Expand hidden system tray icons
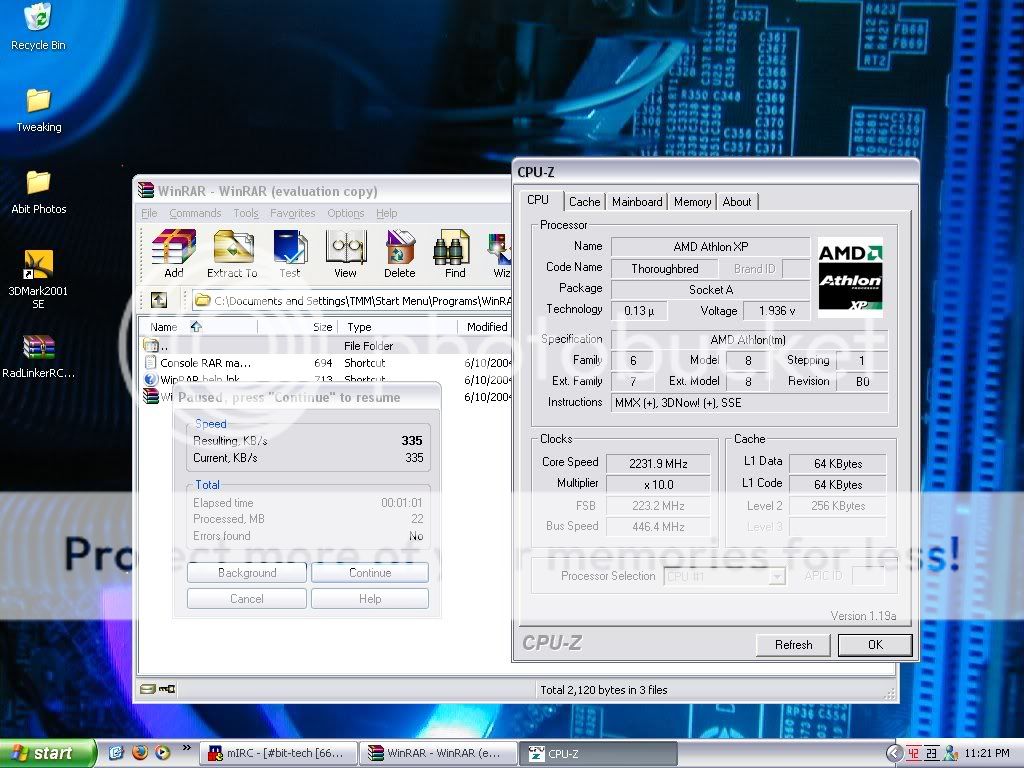1024x768 pixels. tap(895, 753)
